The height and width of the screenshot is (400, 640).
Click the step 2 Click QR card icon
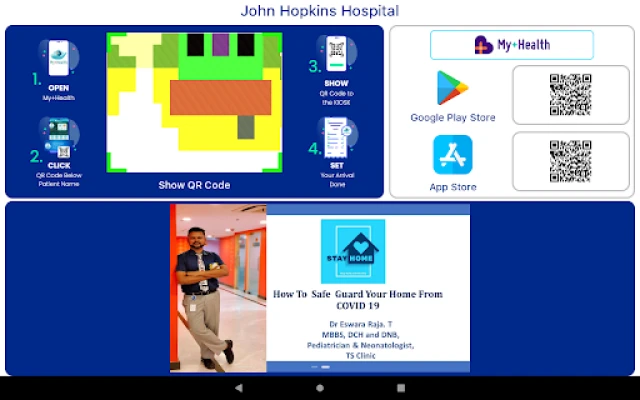click(x=60, y=138)
